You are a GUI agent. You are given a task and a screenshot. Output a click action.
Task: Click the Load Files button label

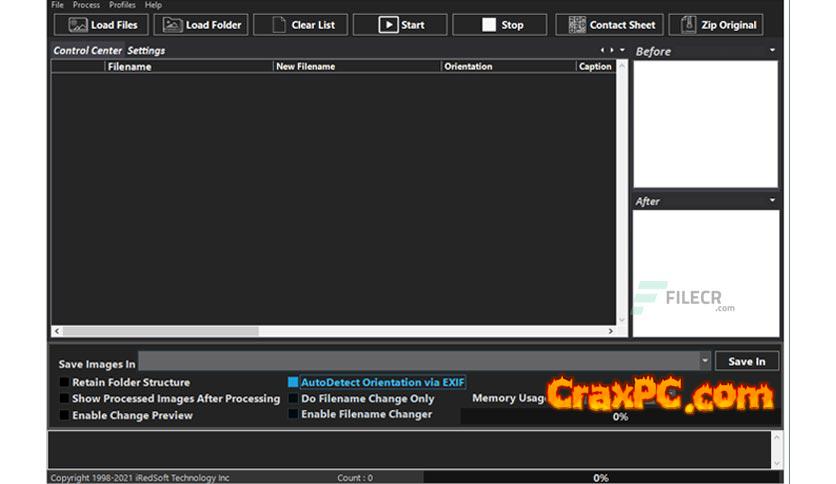(x=114, y=25)
